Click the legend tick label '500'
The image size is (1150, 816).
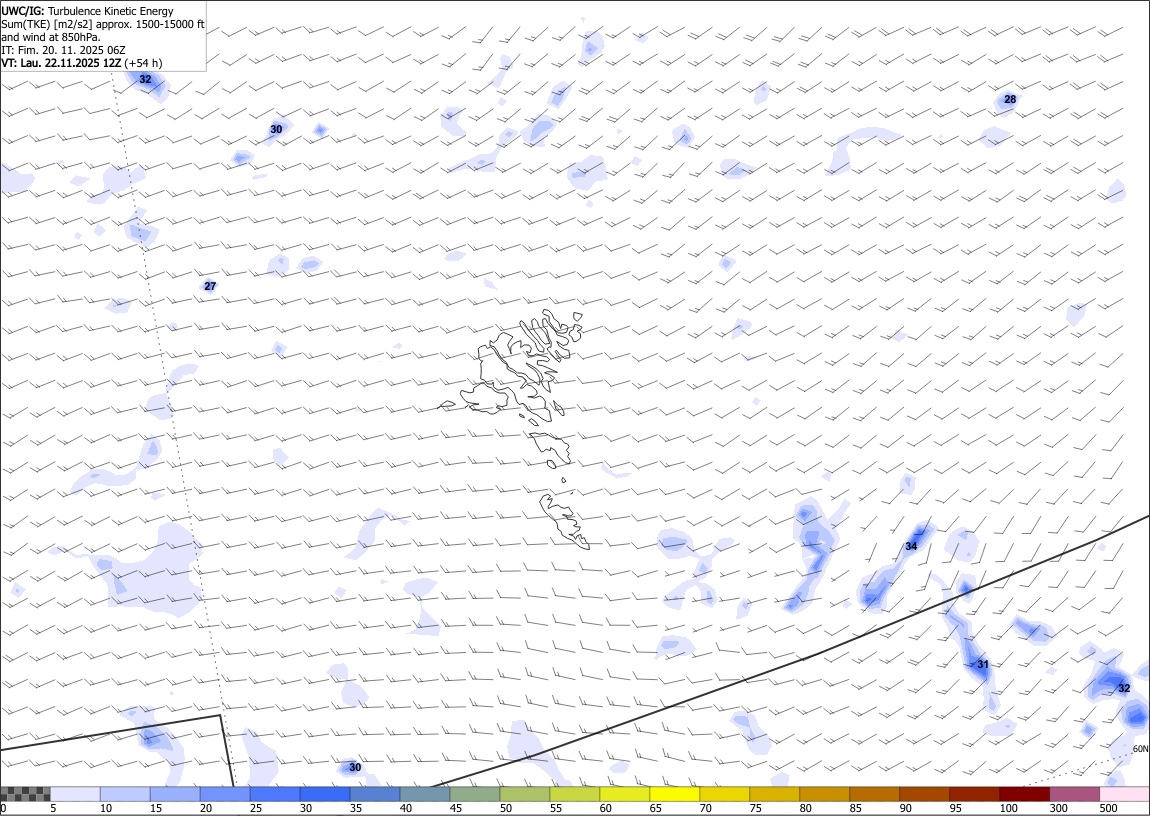(1108, 809)
